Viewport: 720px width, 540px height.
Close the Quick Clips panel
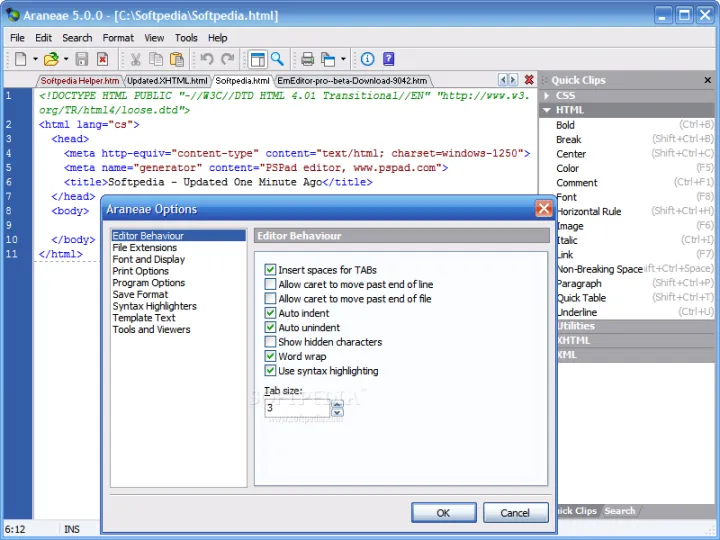coord(708,80)
